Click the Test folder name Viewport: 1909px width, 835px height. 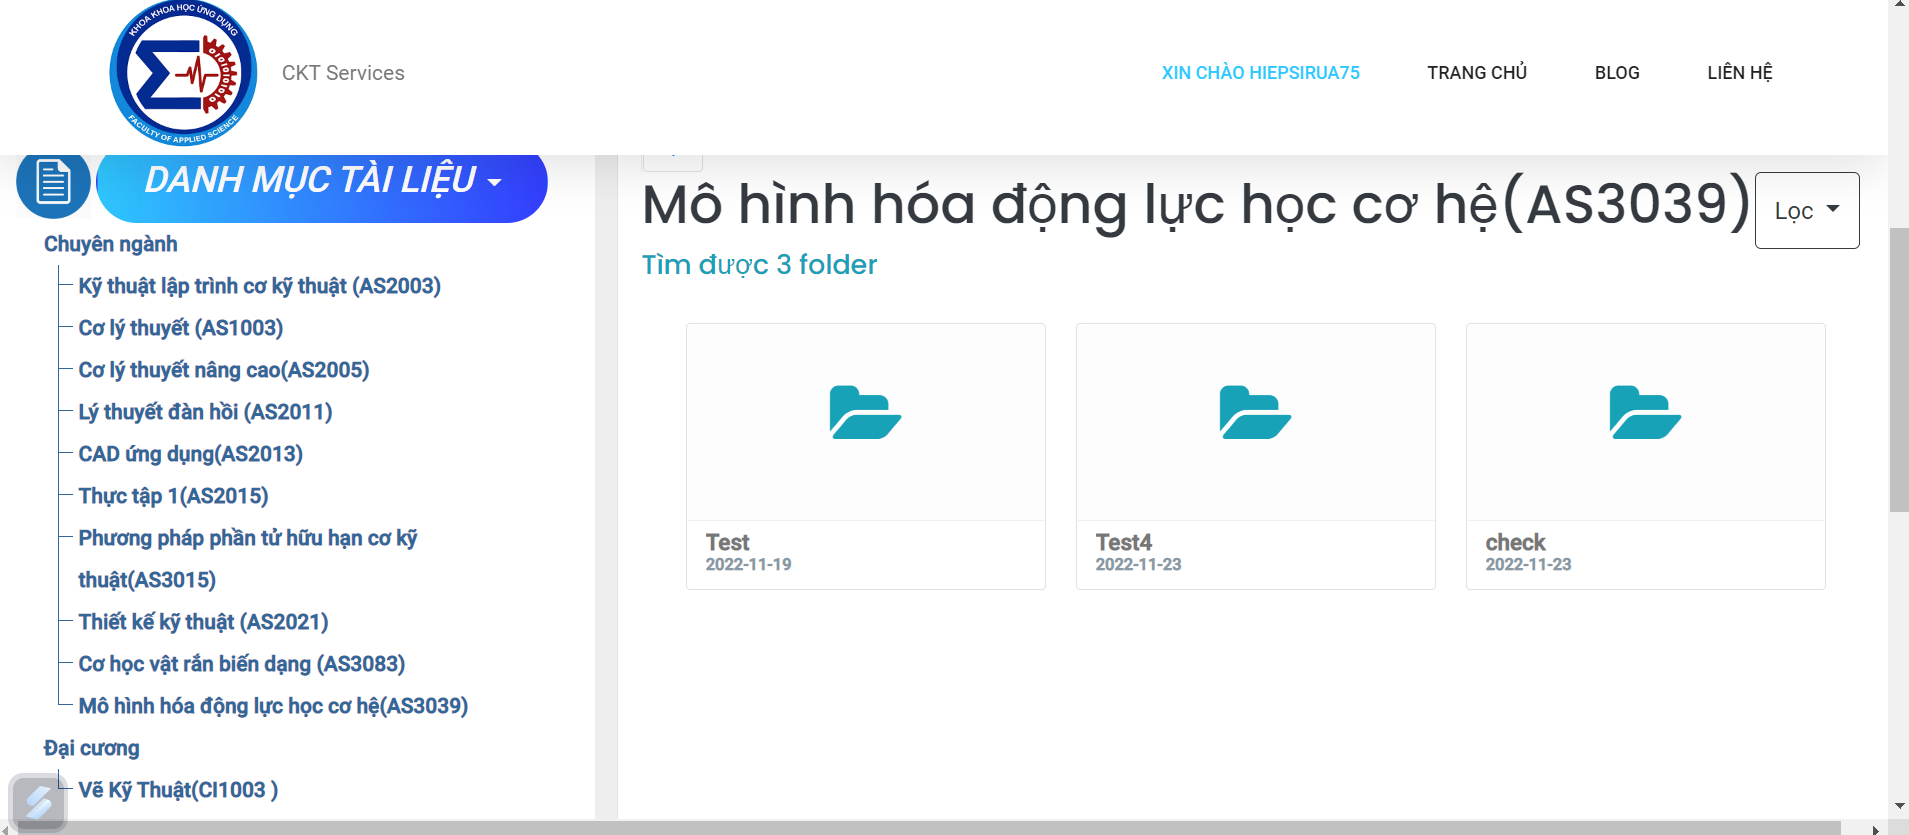727,542
